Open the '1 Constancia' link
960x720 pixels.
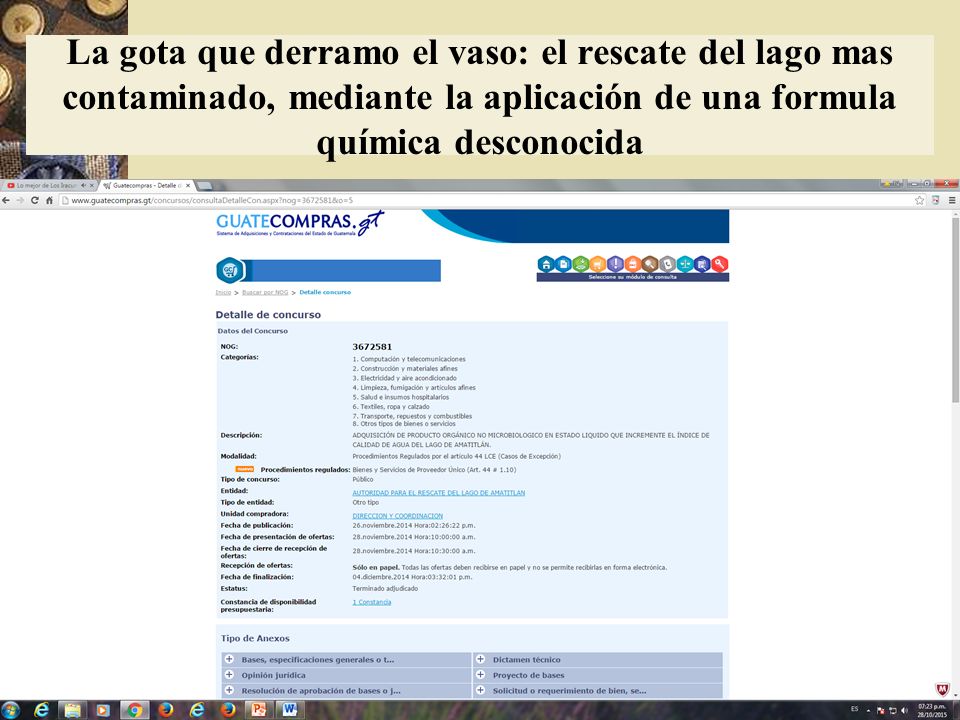[372, 602]
